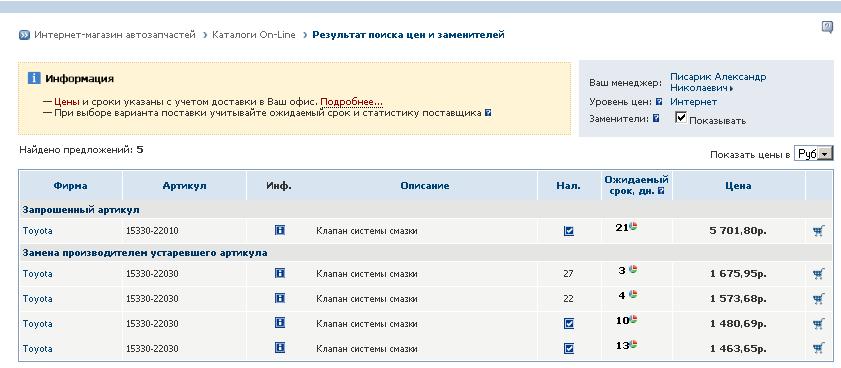841x368 pixels.
Task: Click the price 1 463,65р.
Action: pyautogui.click(x=738, y=349)
